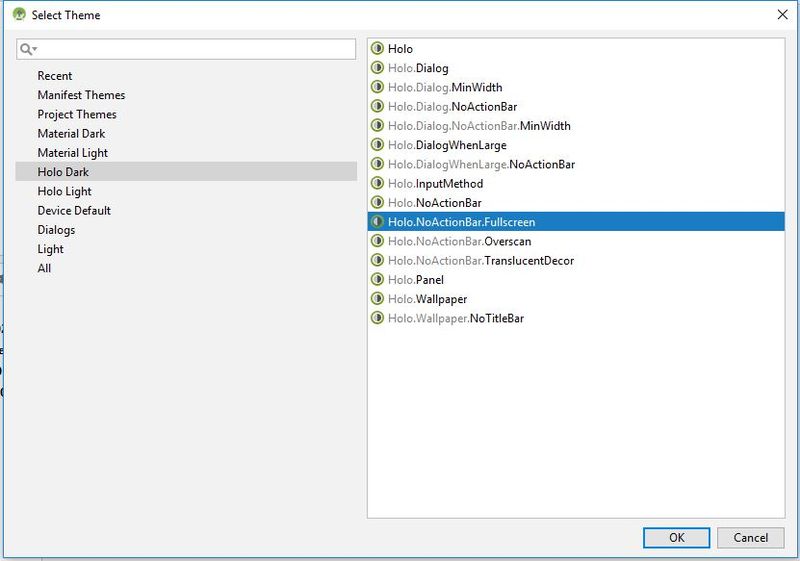Viewport: 800px width, 561px height.
Task: Close the Select Theme dialog
Action: click(x=782, y=14)
